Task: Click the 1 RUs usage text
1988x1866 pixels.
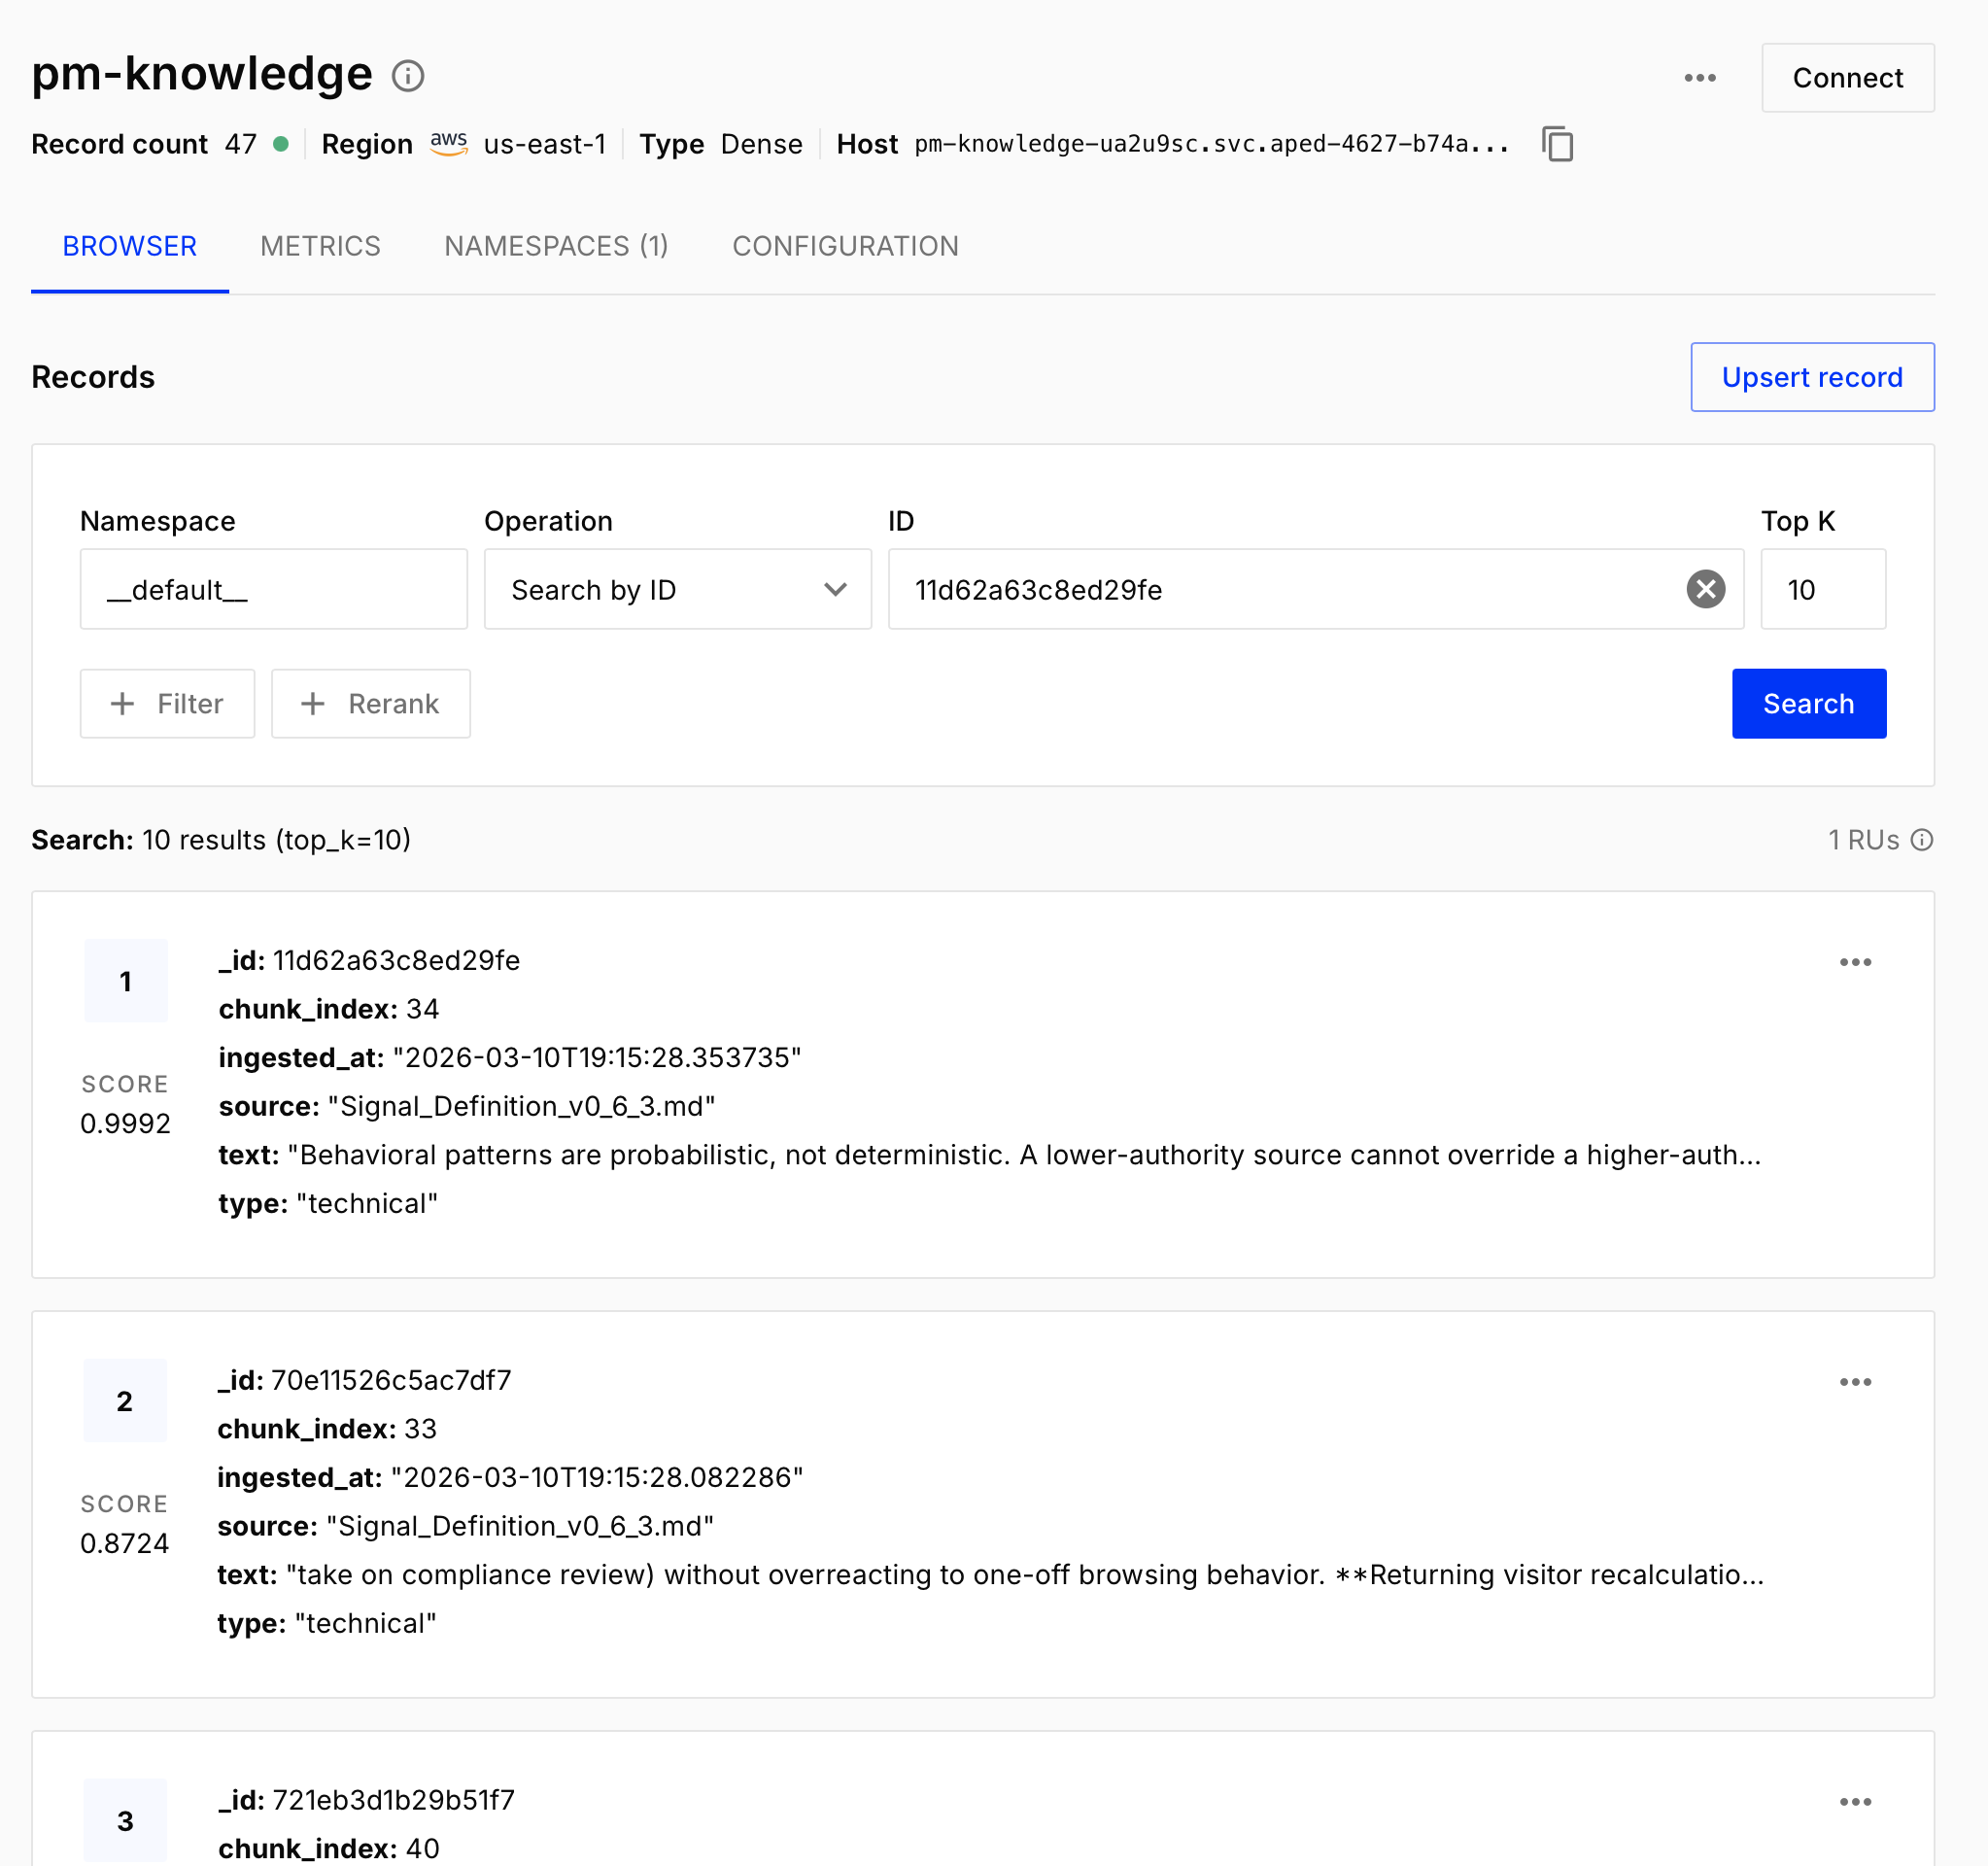Action: coord(1863,840)
